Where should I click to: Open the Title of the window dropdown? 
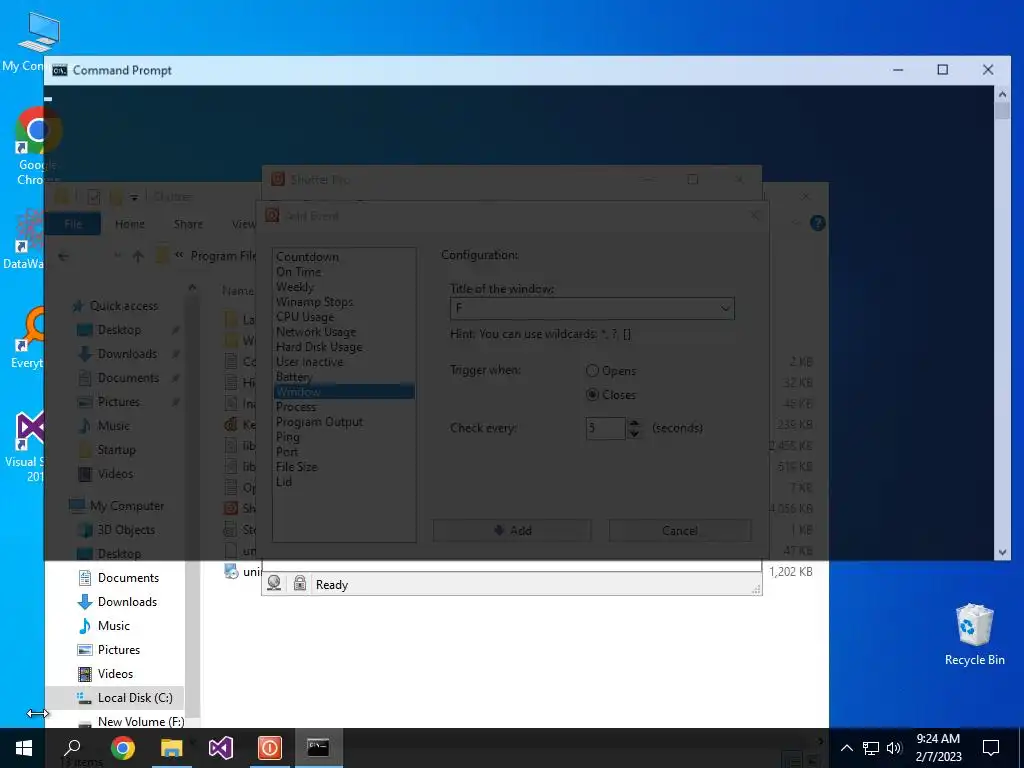tap(725, 308)
